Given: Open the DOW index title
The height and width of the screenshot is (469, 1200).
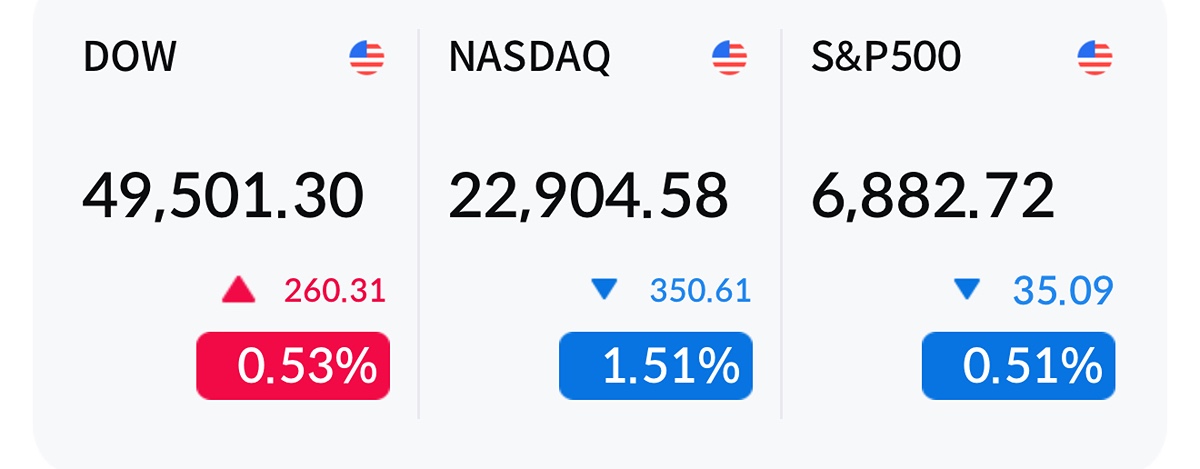Looking at the screenshot, I should [x=129, y=58].
